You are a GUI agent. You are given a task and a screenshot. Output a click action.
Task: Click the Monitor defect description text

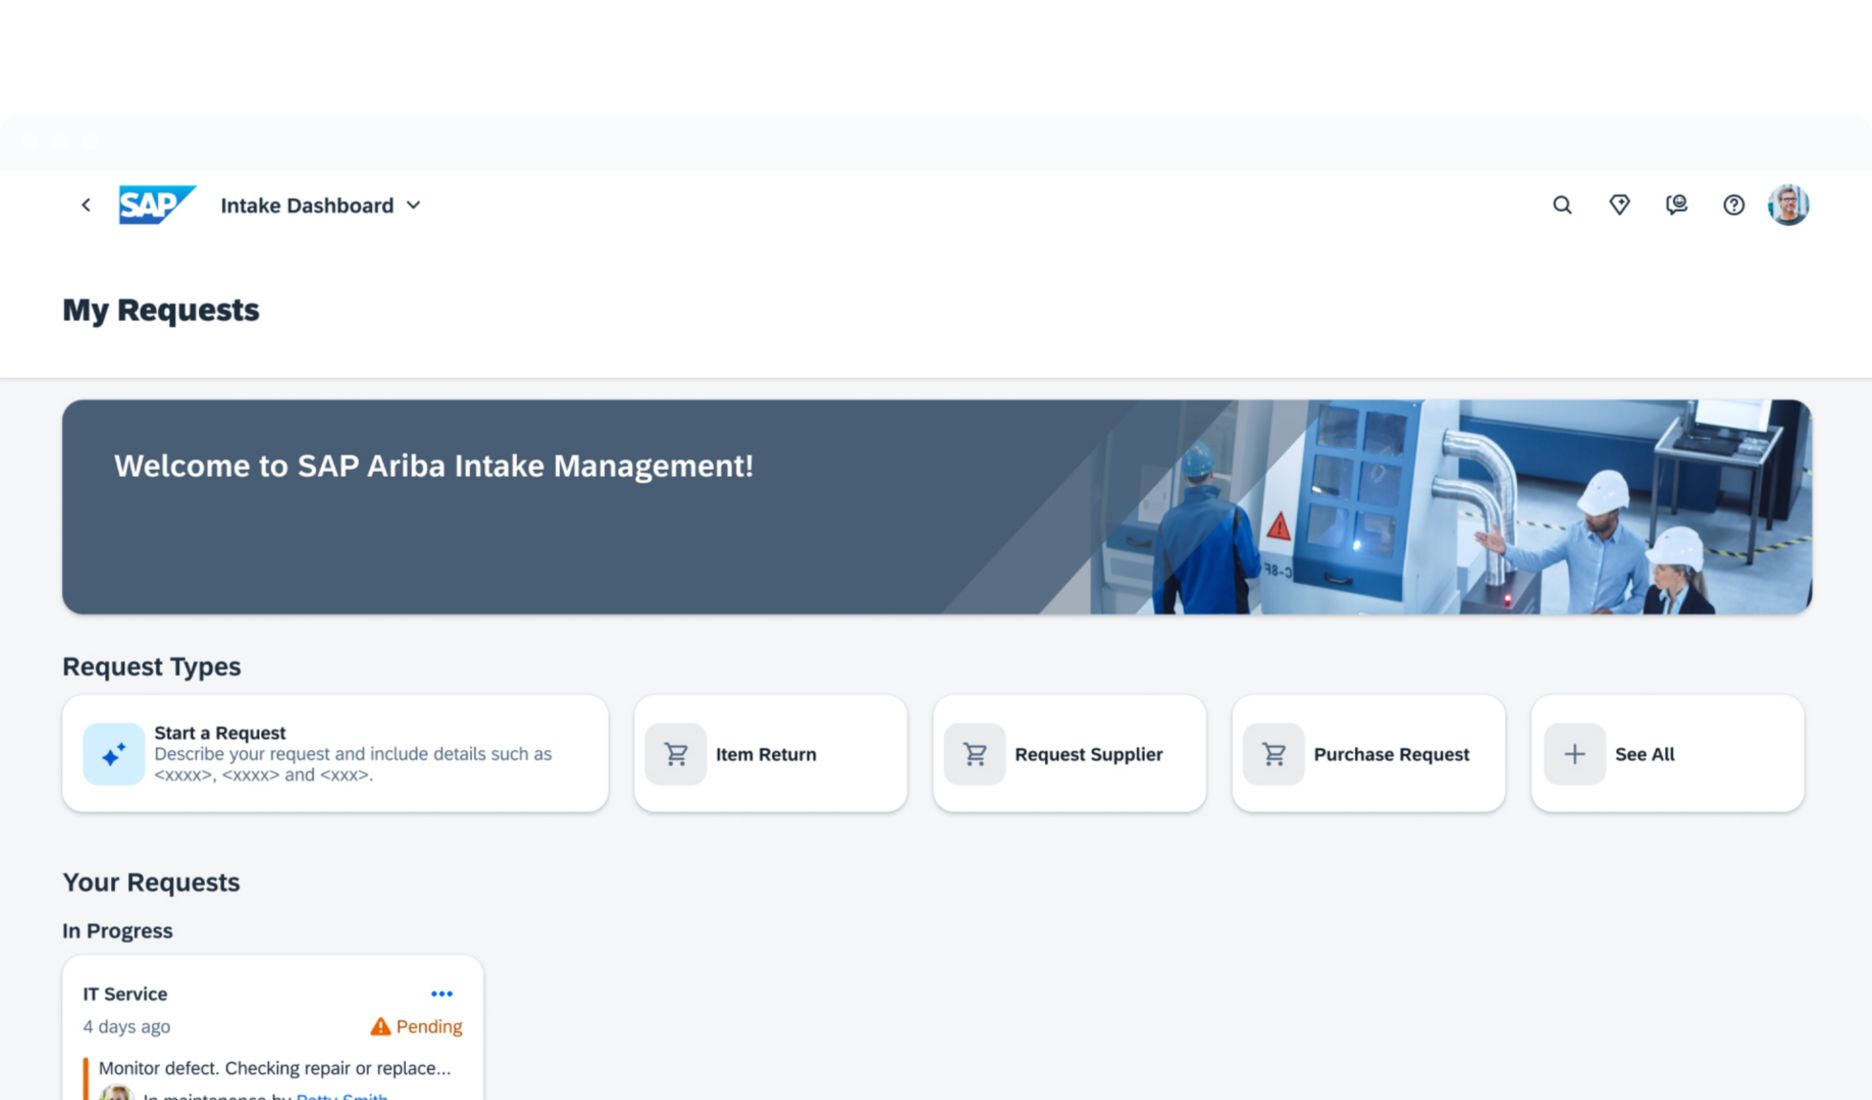click(x=274, y=1068)
